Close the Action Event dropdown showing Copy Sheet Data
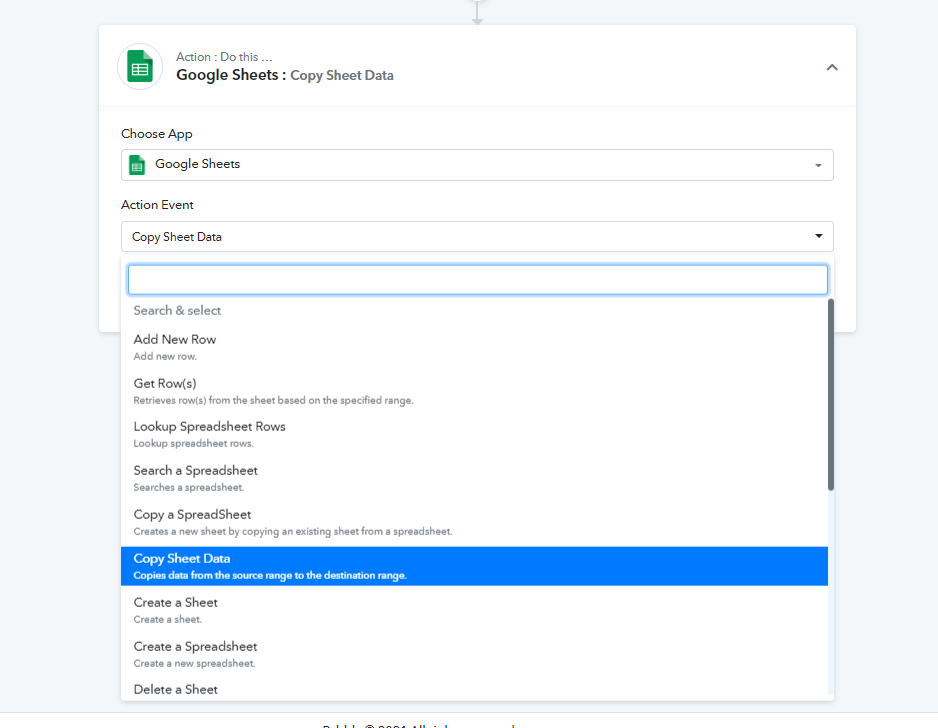The height and width of the screenshot is (728, 938). coord(477,236)
